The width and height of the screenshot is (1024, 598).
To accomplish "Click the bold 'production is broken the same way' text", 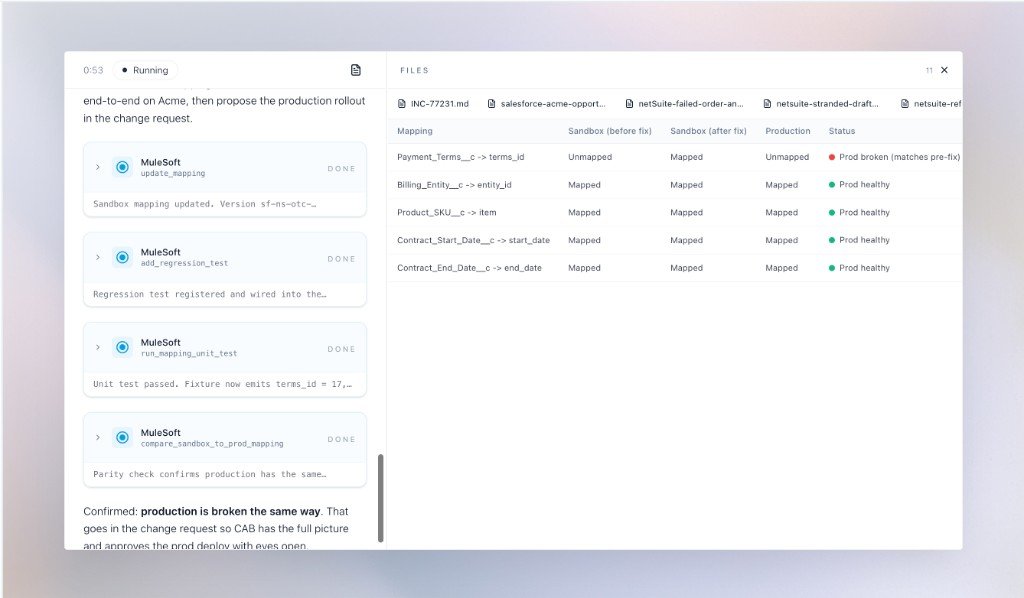I will (x=231, y=511).
